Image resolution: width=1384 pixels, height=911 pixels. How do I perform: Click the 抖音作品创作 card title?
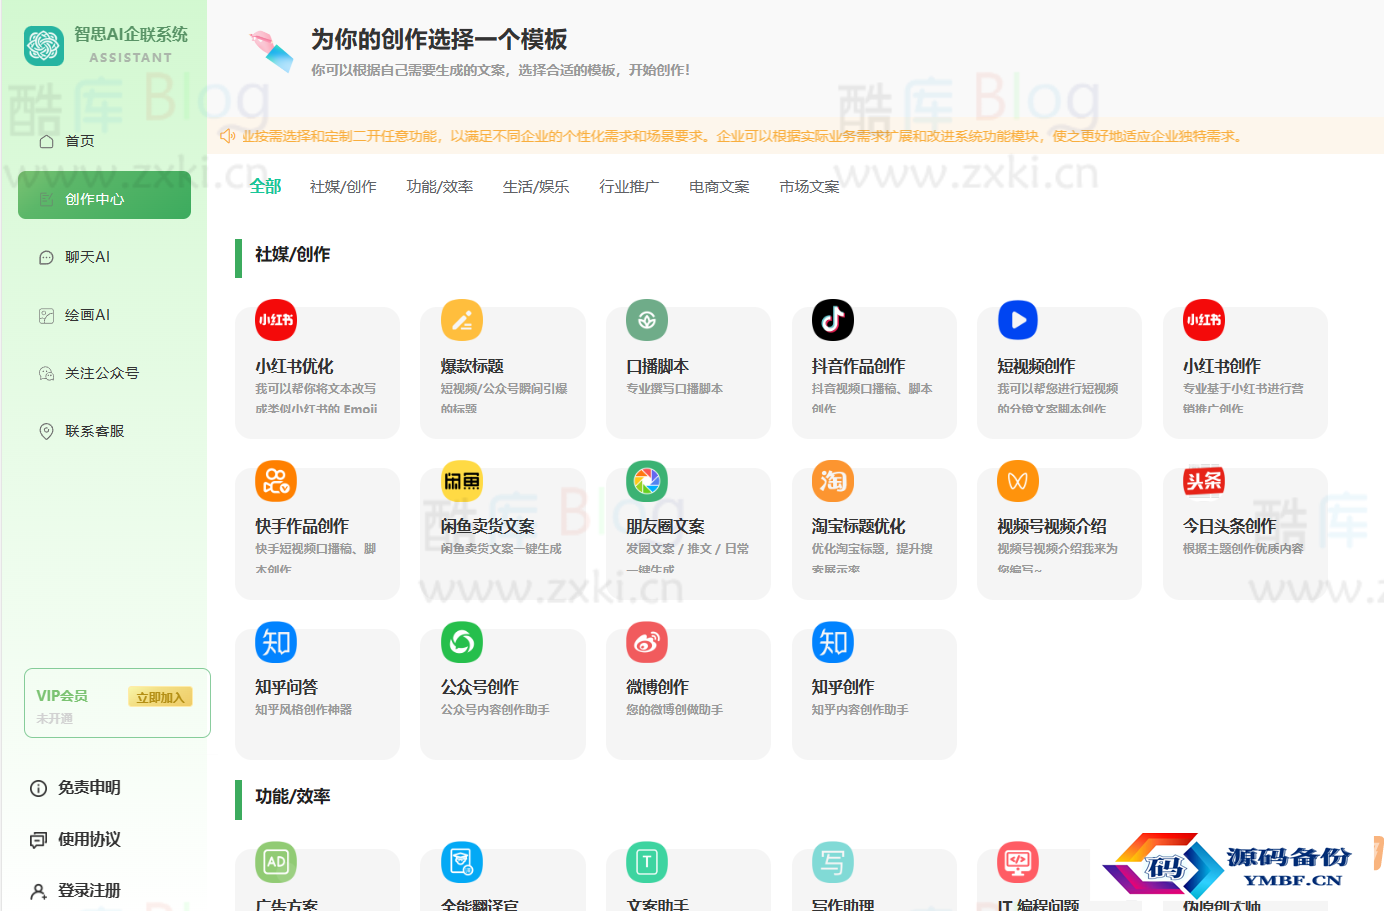tap(858, 366)
